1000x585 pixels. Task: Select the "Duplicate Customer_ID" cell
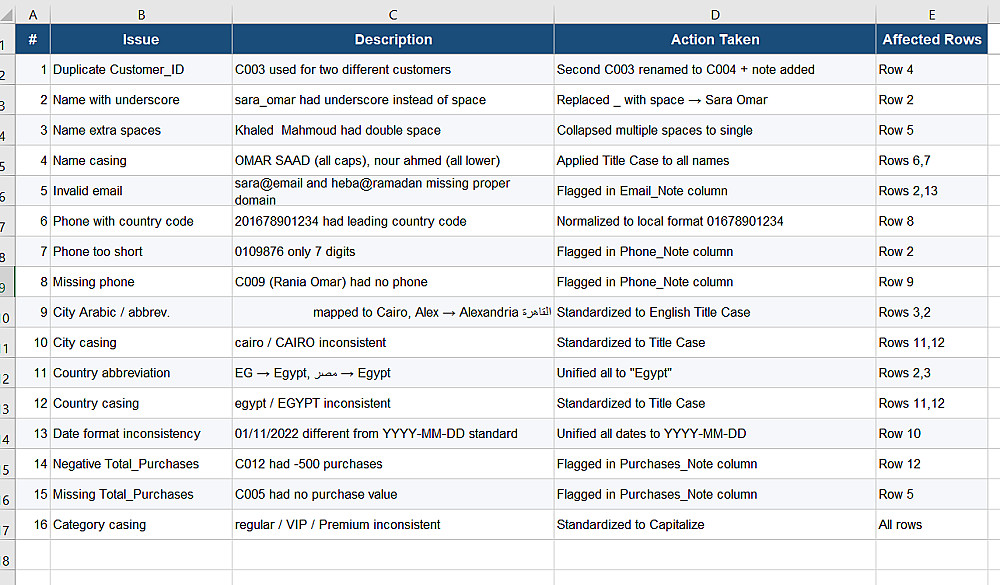141,70
